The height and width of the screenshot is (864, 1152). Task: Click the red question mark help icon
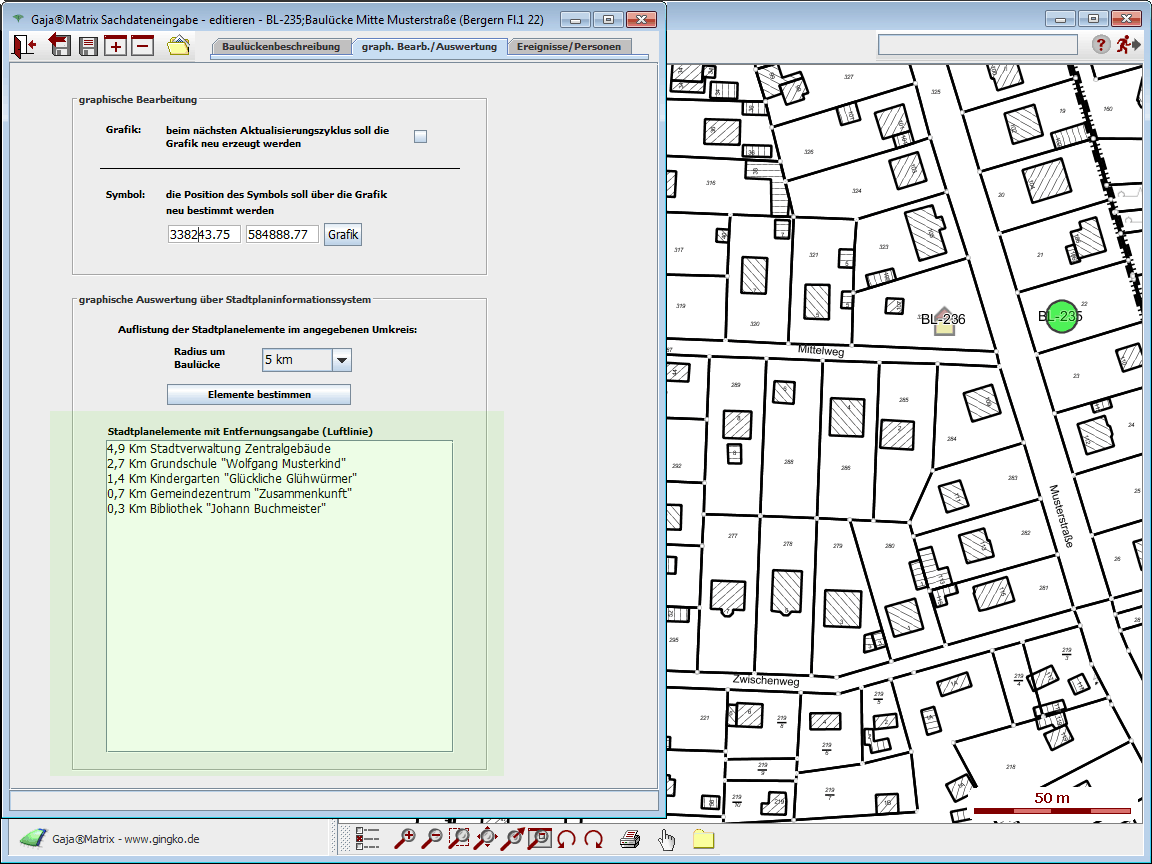click(1100, 44)
